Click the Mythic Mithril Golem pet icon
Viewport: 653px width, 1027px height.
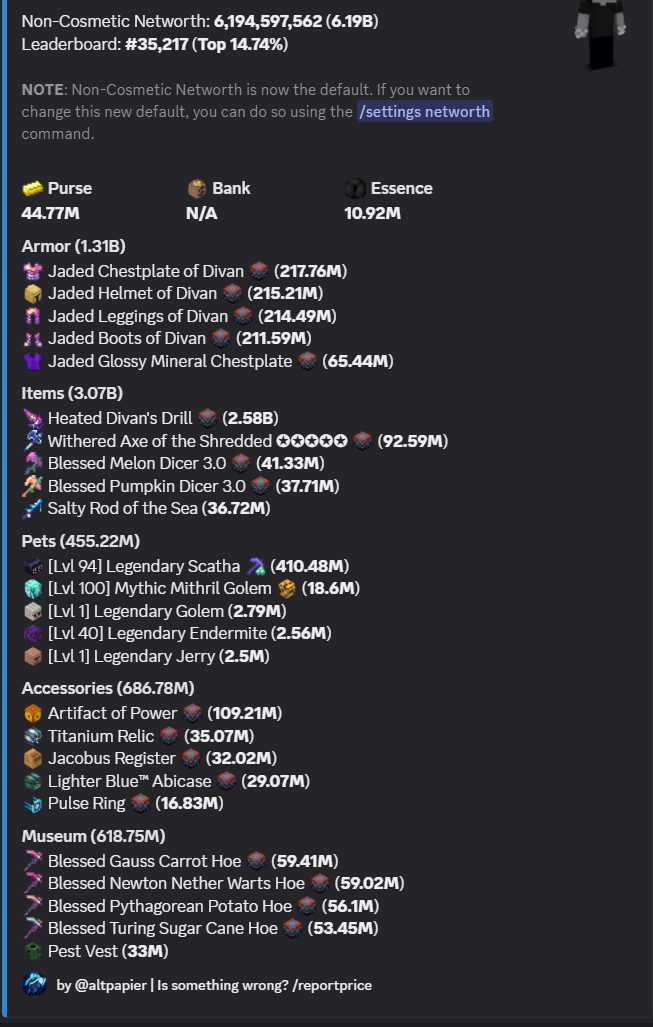[33, 589]
